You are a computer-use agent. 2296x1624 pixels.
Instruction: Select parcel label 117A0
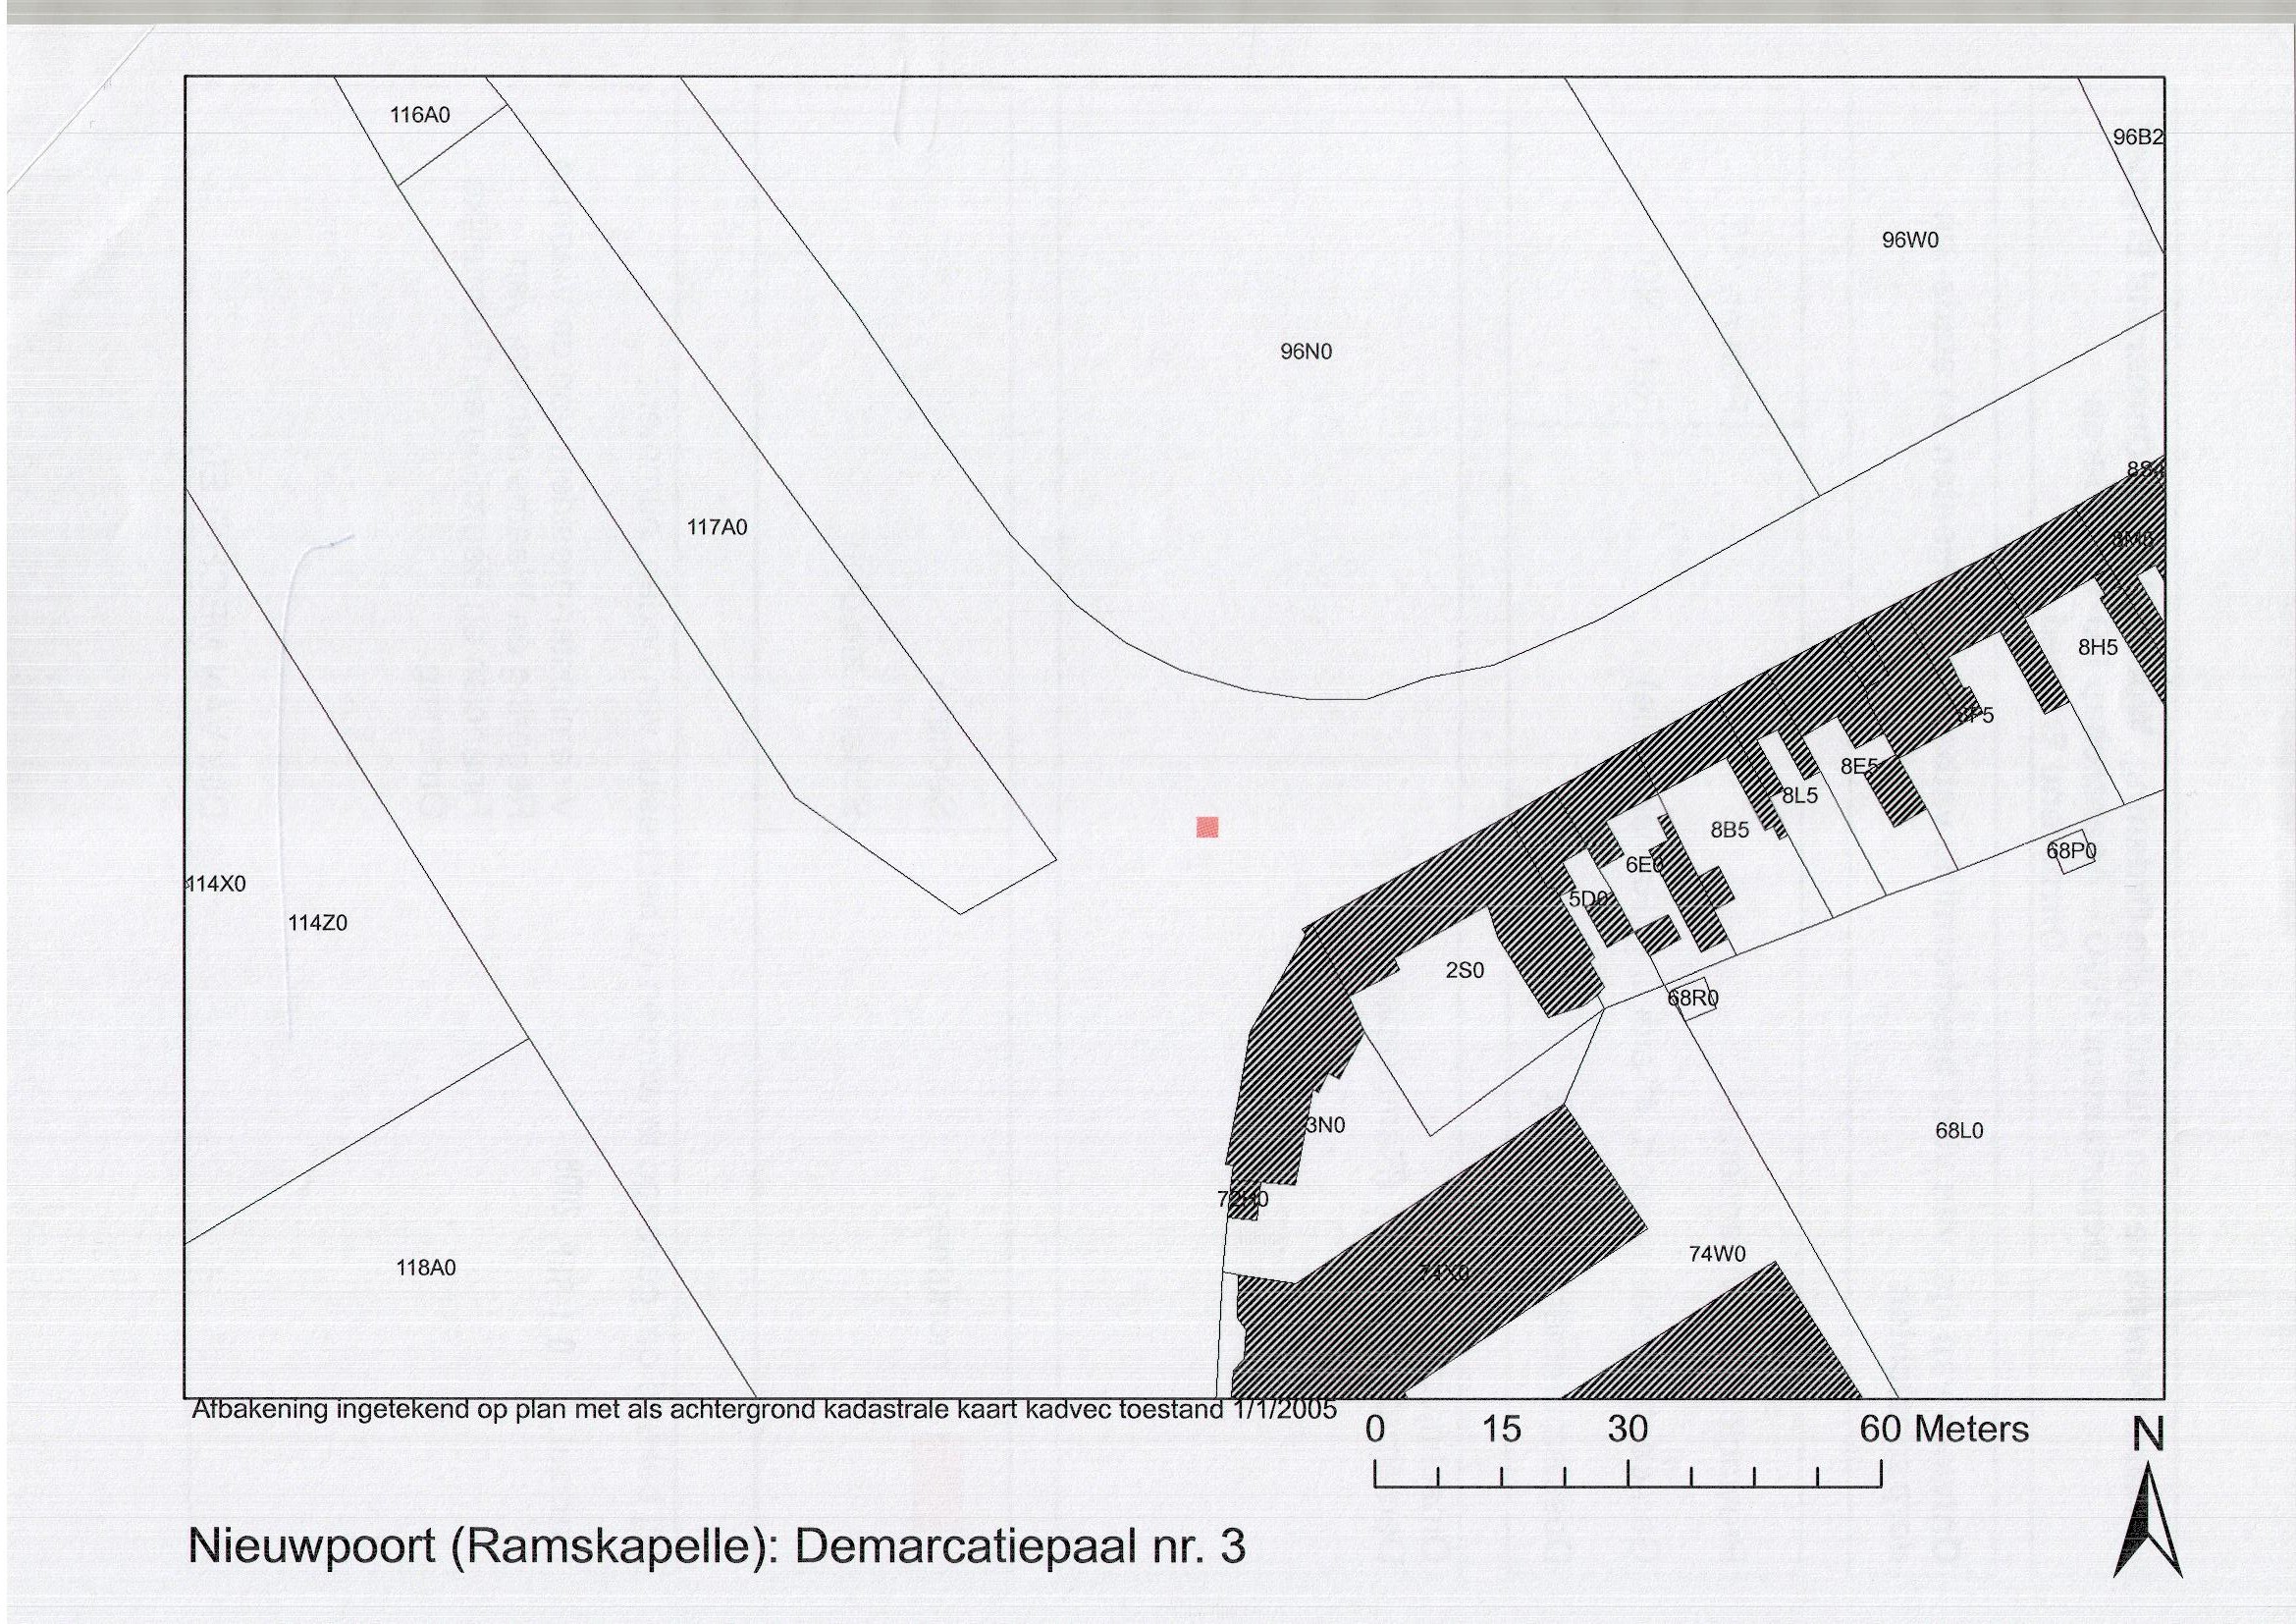717,527
